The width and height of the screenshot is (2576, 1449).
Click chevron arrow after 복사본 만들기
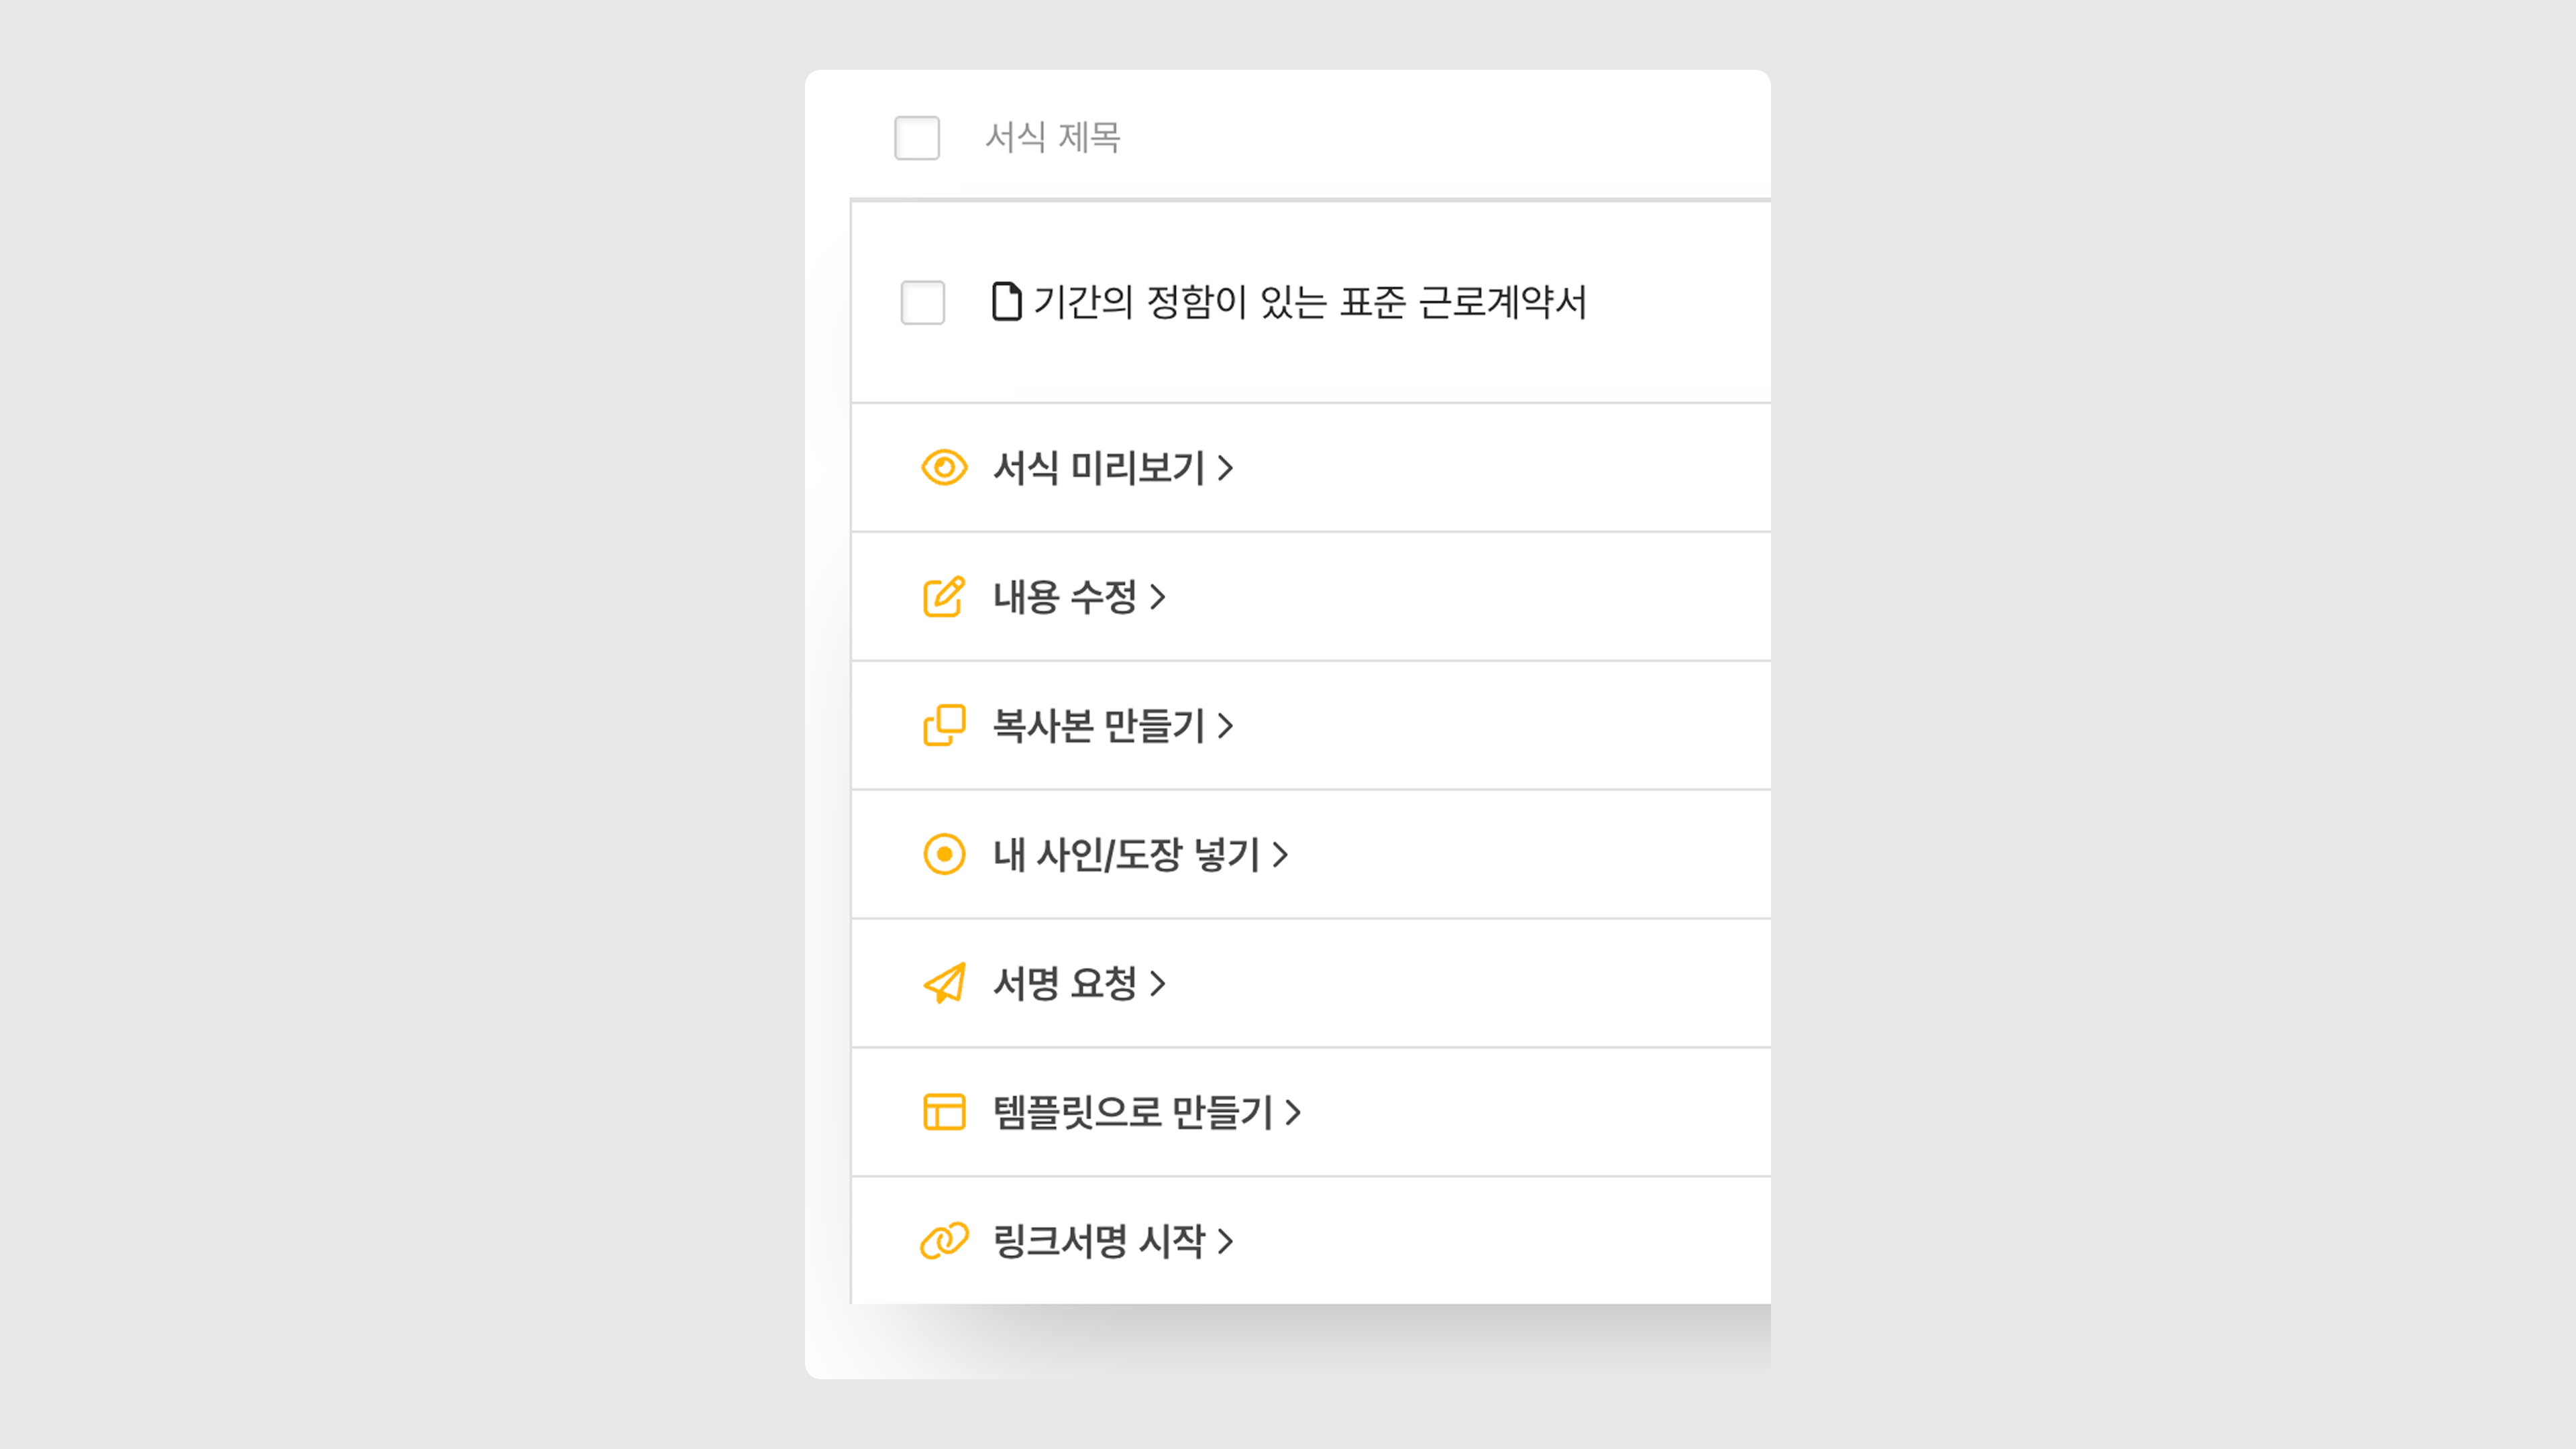point(1225,726)
